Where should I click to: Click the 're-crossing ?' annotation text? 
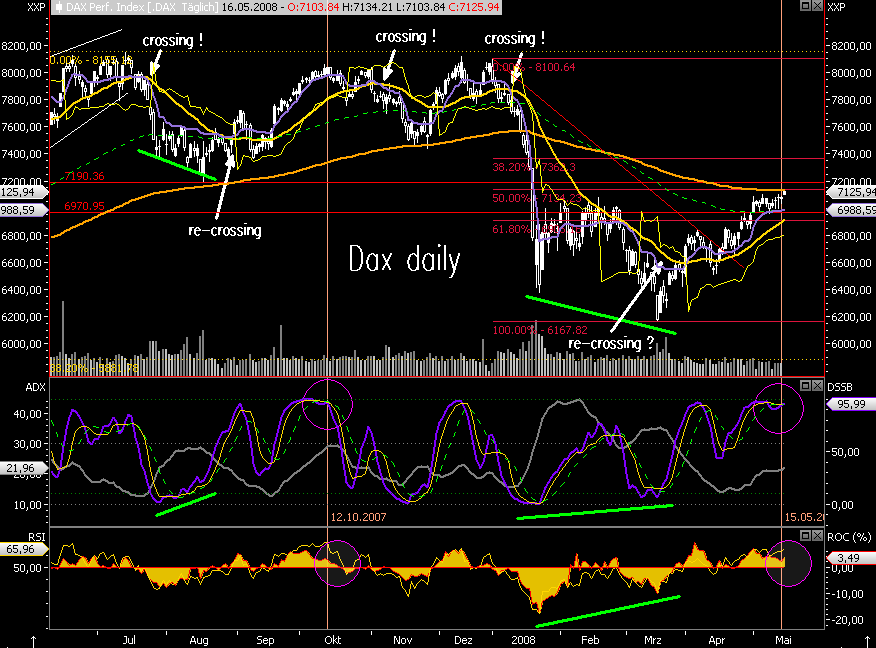click(x=611, y=343)
